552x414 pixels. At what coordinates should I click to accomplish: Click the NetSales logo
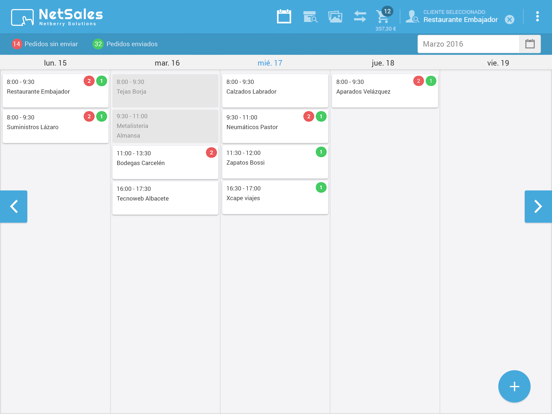[57, 17]
